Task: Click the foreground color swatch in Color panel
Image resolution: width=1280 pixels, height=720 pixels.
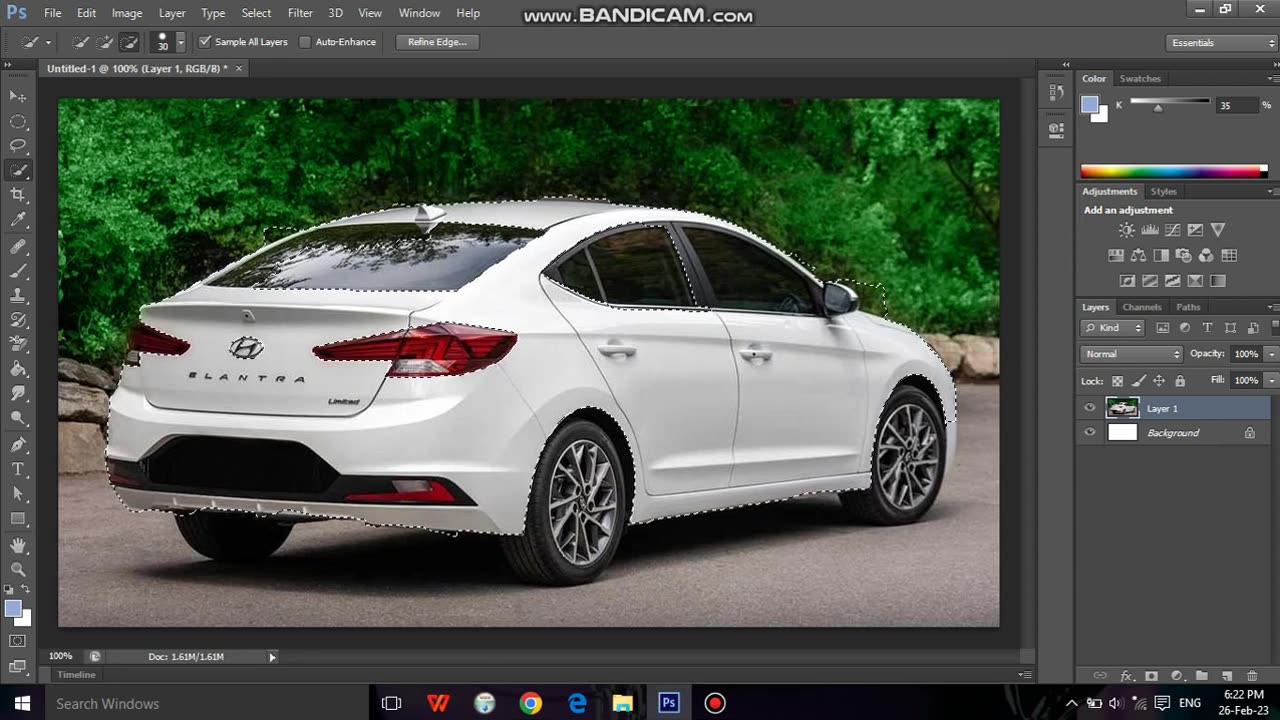Action: click(x=1089, y=104)
